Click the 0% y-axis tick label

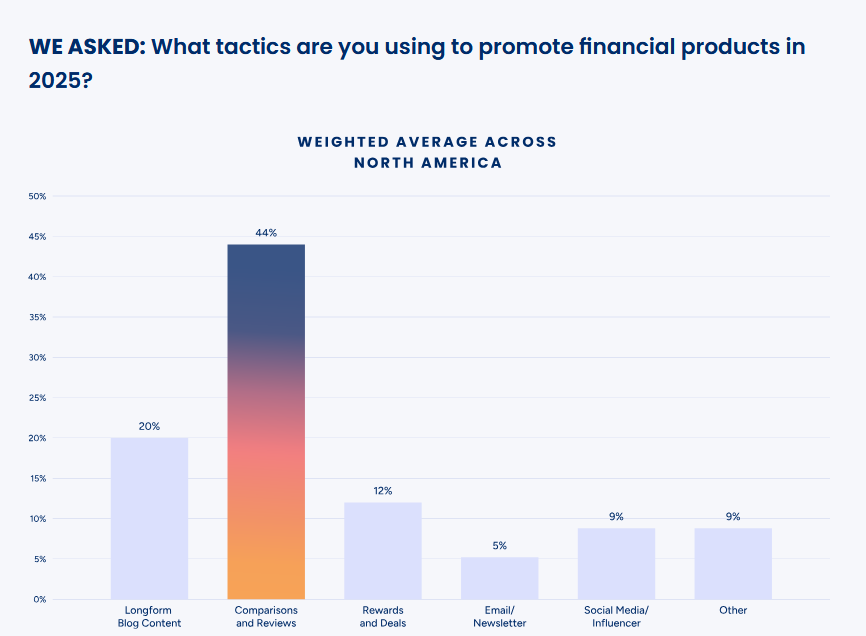coord(40,599)
